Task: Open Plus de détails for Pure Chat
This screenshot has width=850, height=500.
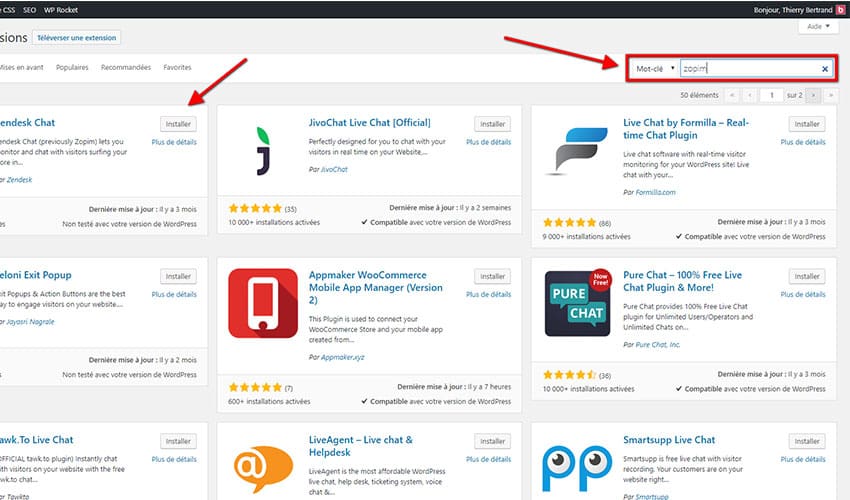Action: pyautogui.click(x=803, y=294)
